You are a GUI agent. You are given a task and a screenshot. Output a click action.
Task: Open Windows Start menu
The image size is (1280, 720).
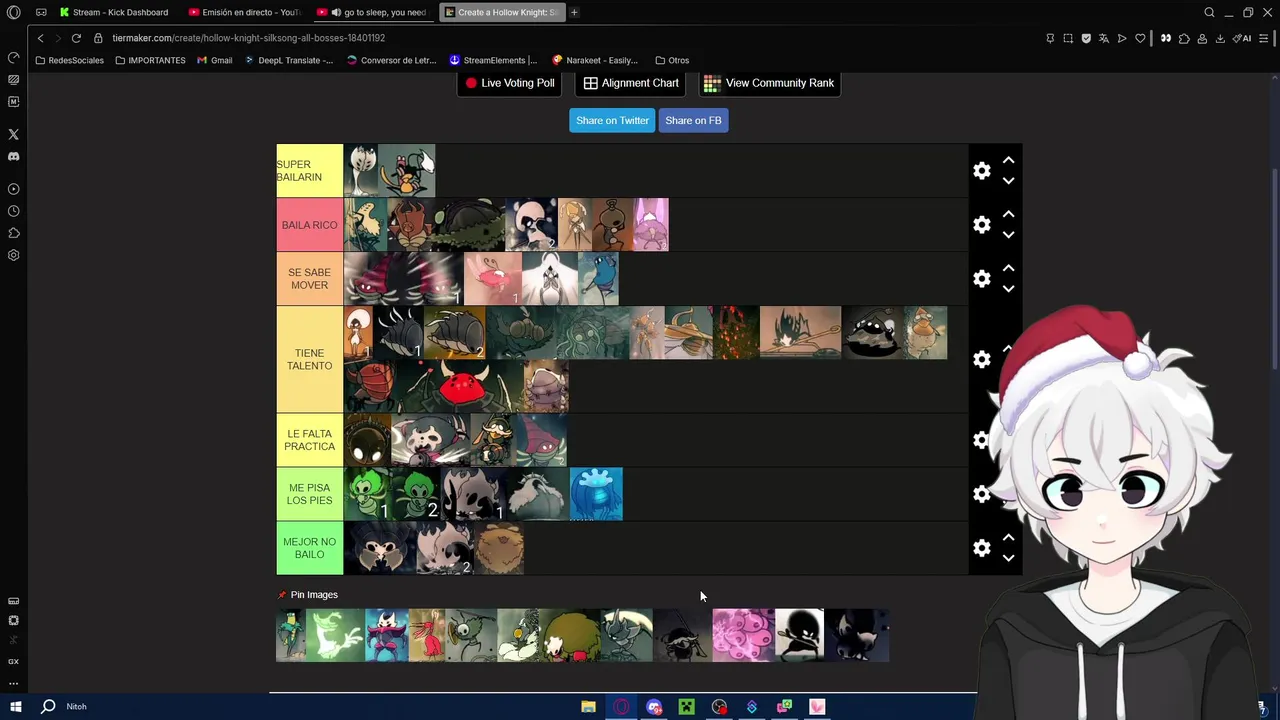tap(15, 706)
